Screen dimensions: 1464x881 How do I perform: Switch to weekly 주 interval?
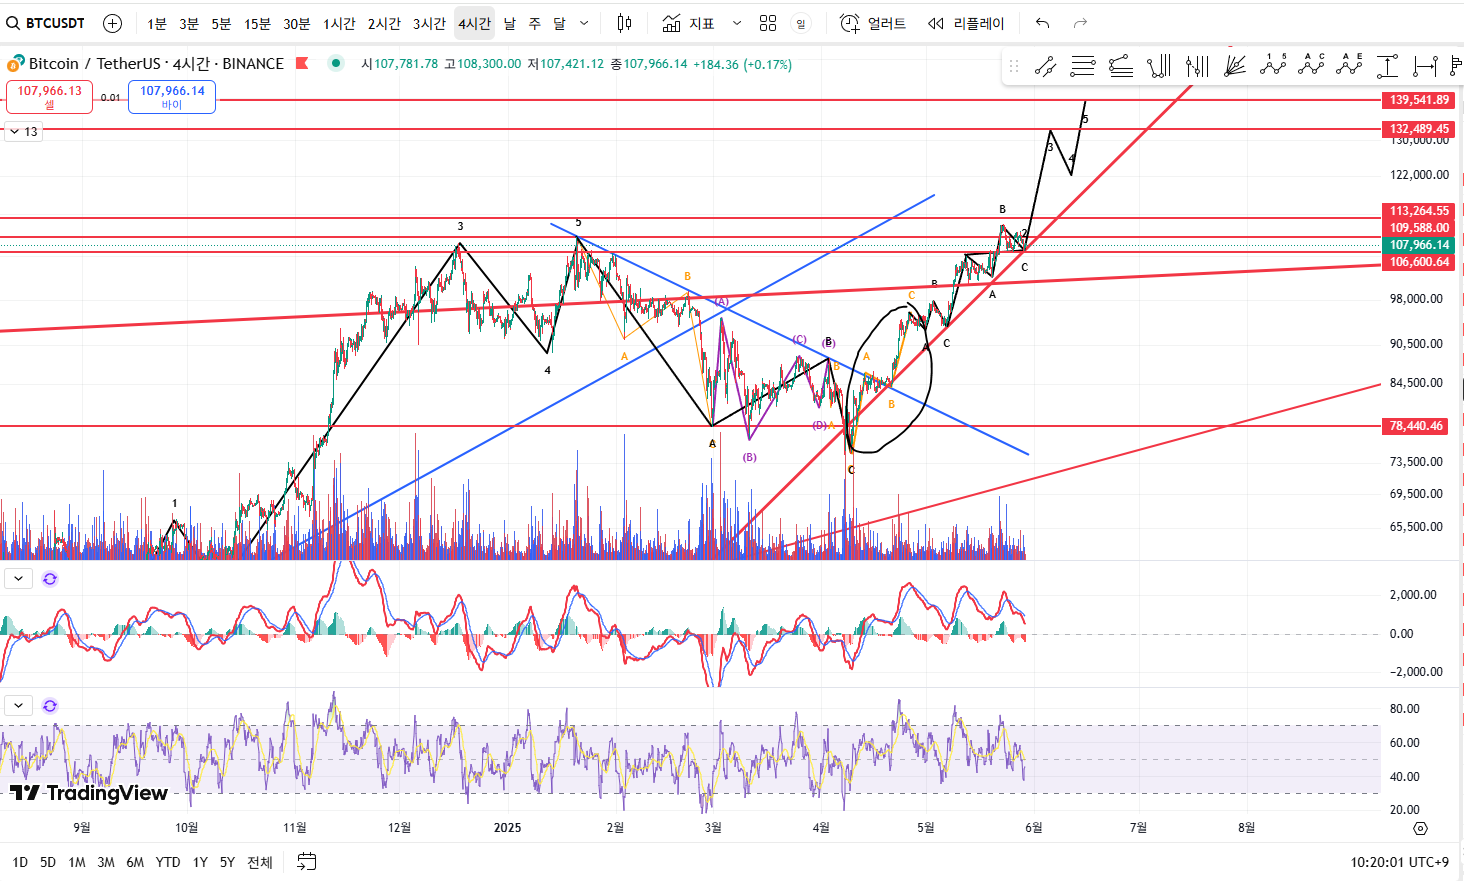click(535, 23)
